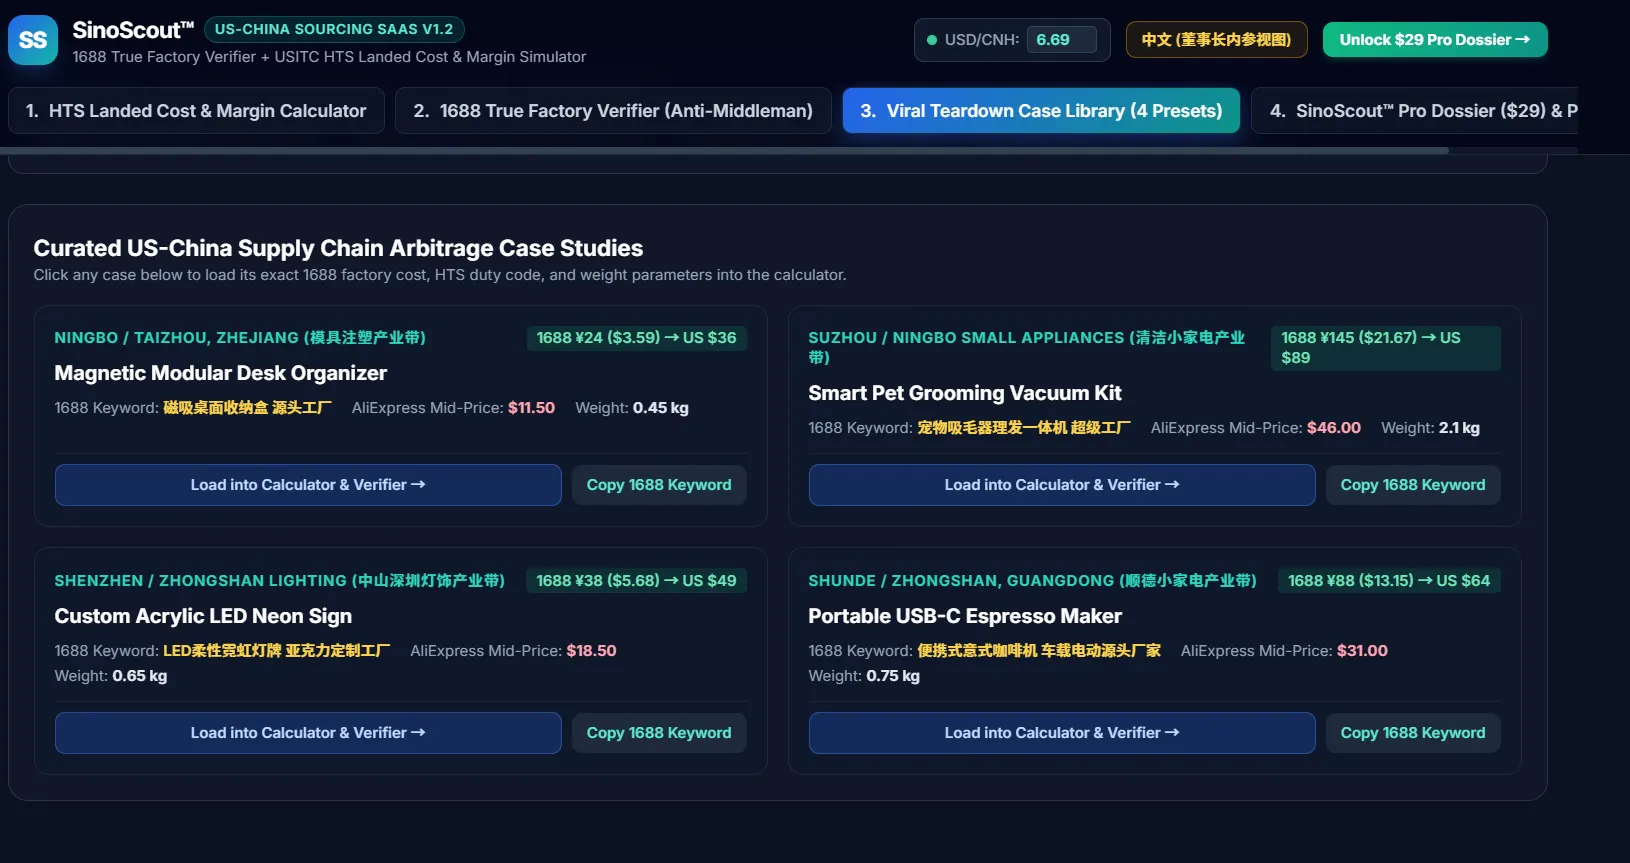
Task: Open the SinoScout Pro Dossier tab
Action: 1414,111
